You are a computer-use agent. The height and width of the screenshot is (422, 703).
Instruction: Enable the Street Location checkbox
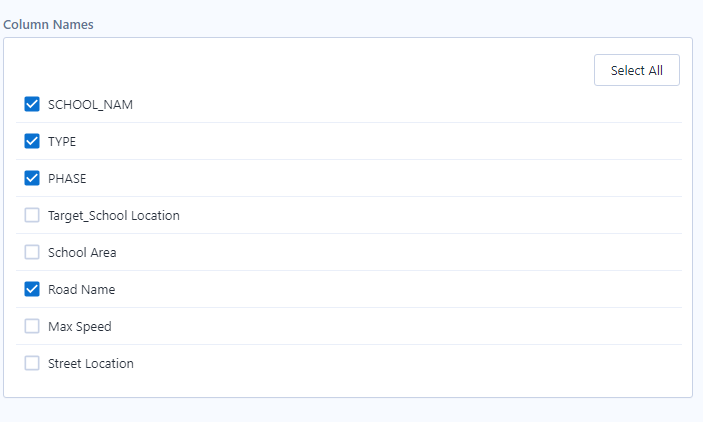point(32,363)
